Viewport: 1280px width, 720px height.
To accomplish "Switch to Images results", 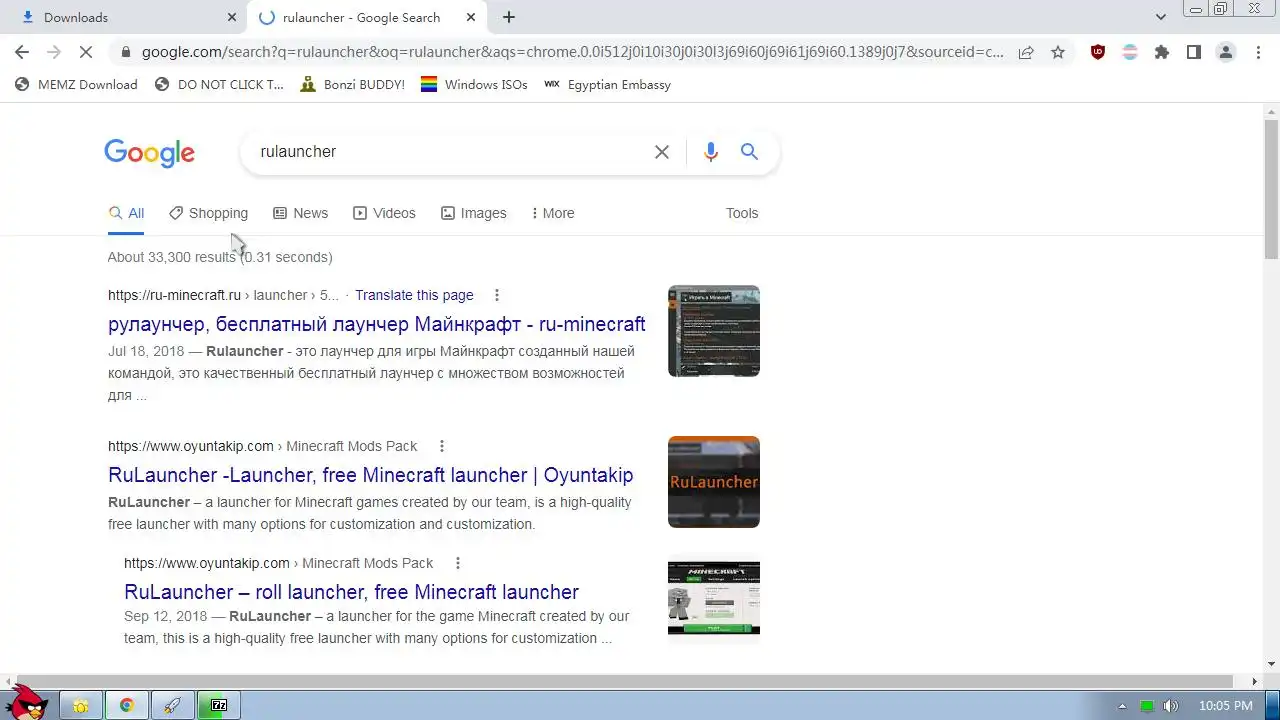I will (474, 213).
